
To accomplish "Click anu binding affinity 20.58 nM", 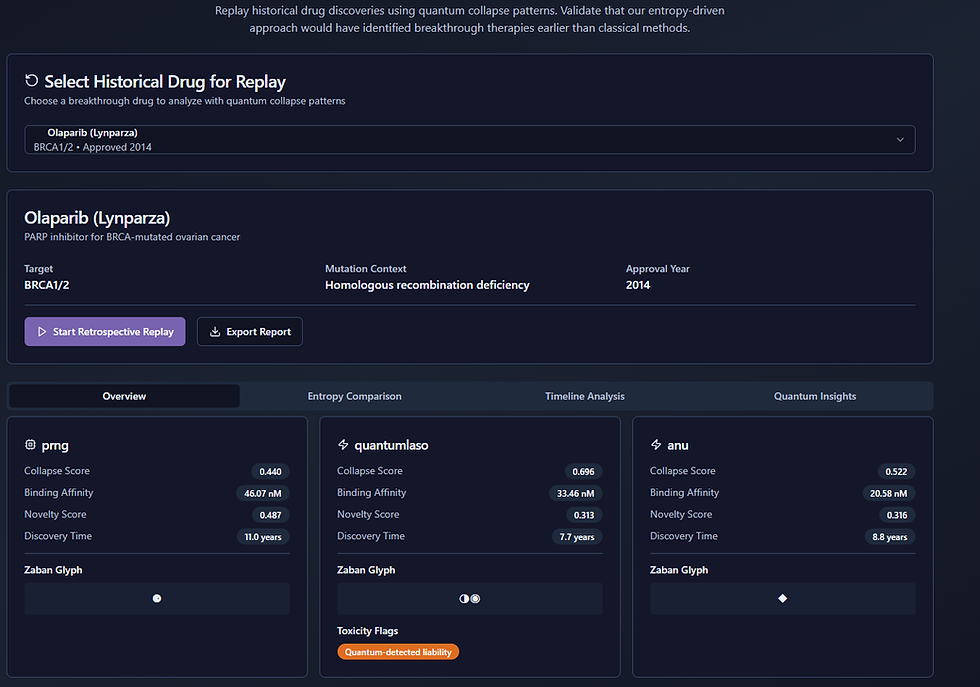I will coord(889,493).
